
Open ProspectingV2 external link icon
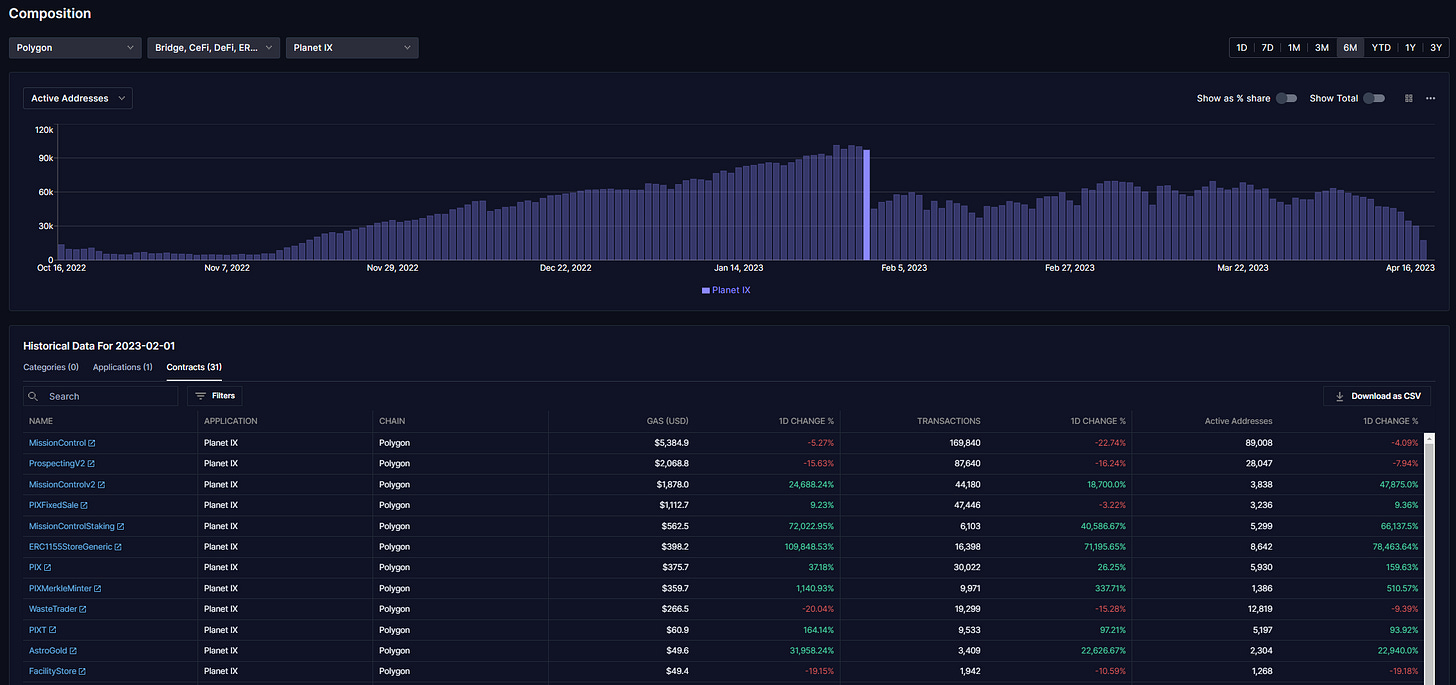tap(91, 464)
